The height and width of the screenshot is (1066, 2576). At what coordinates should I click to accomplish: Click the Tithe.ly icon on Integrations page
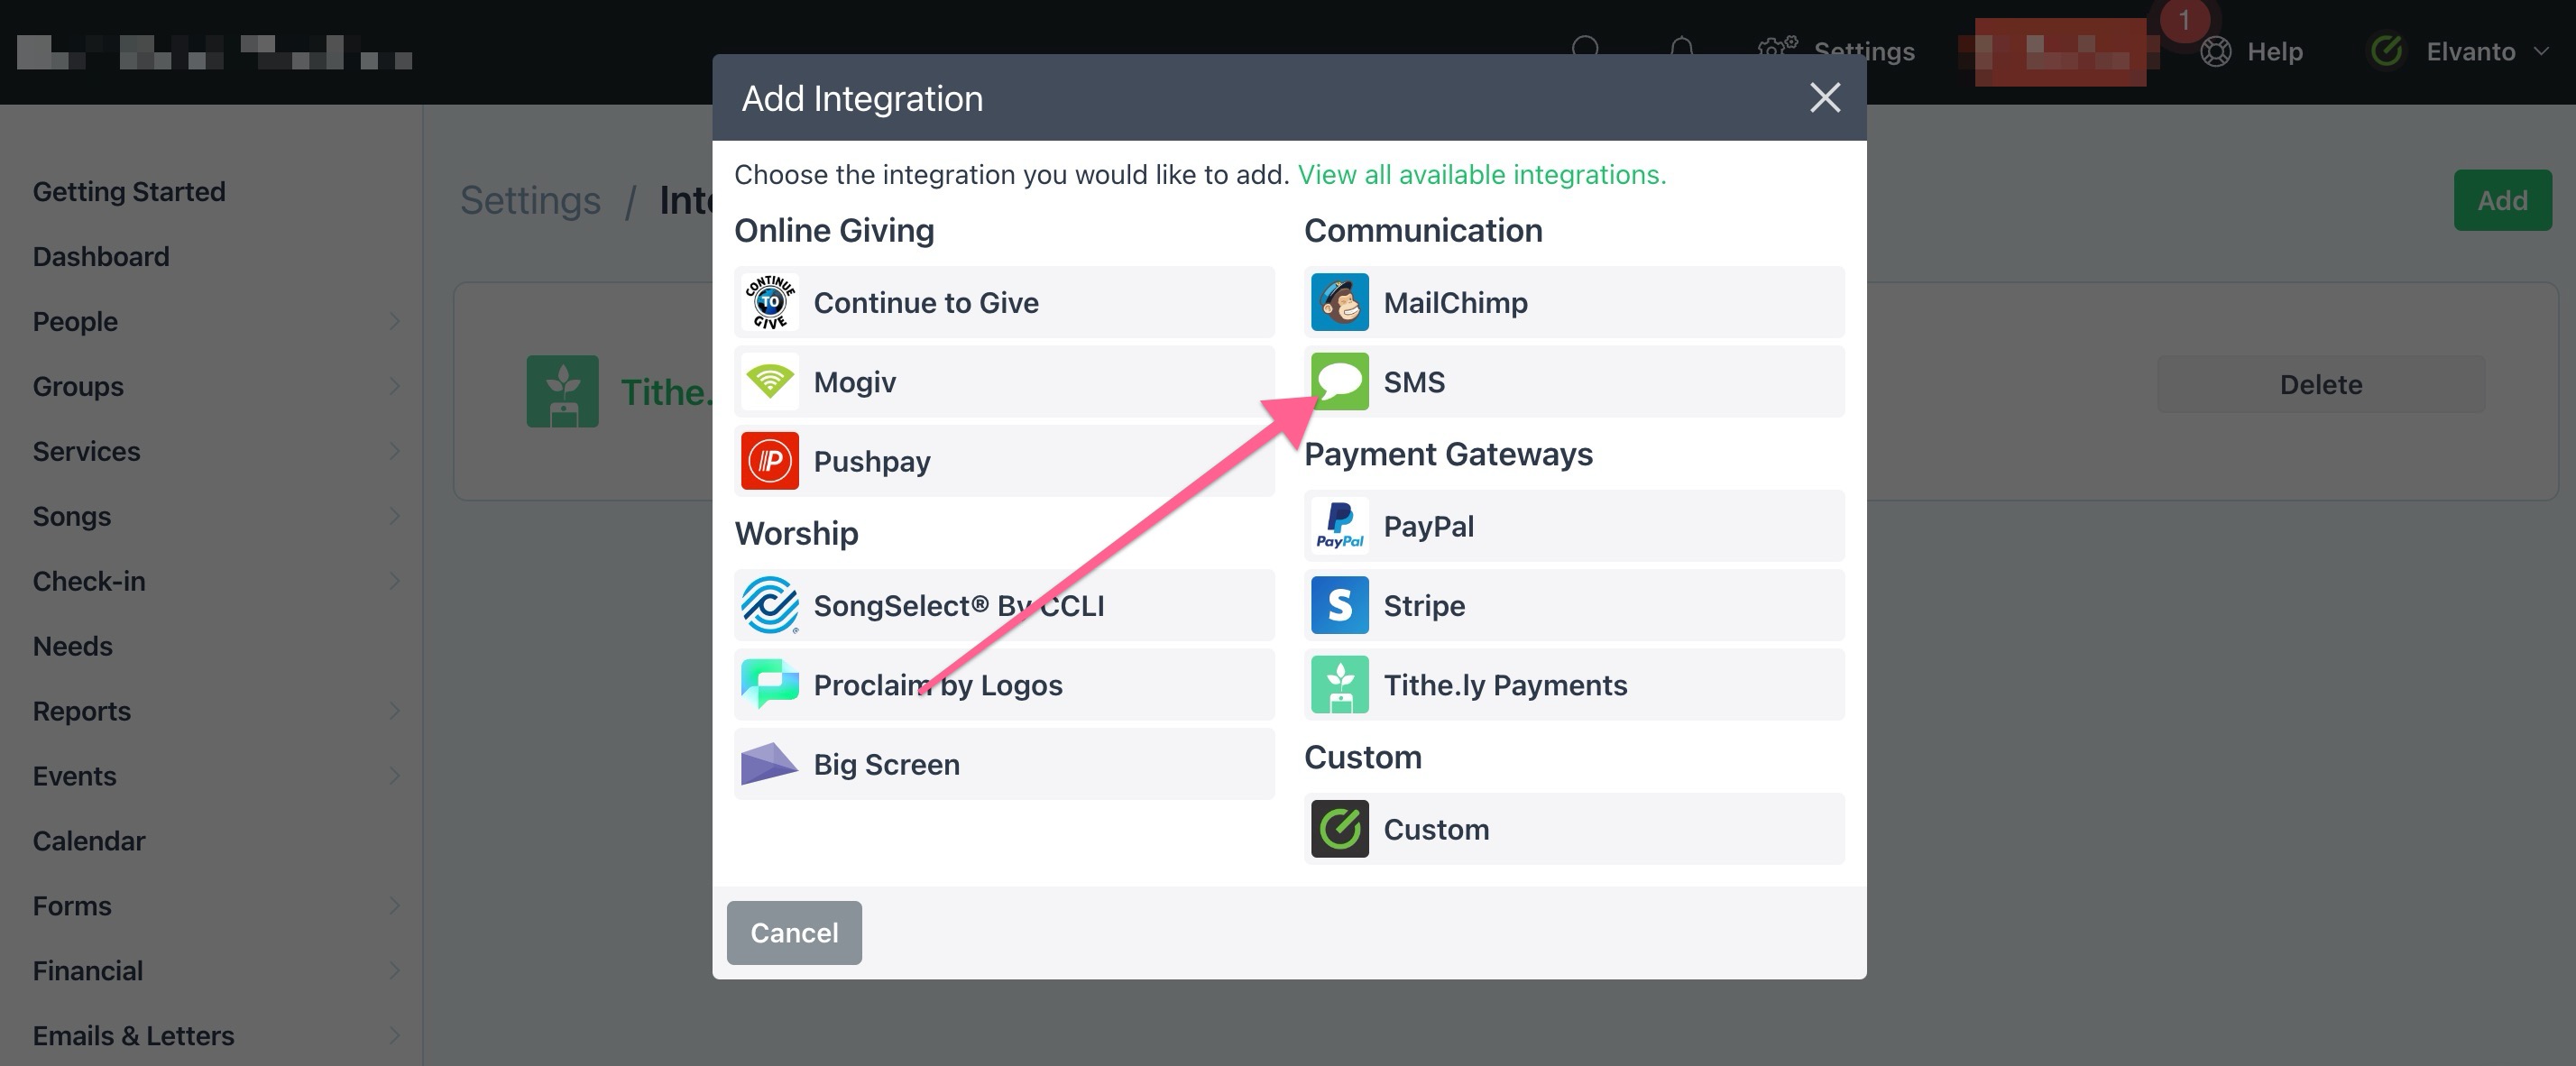[563, 391]
